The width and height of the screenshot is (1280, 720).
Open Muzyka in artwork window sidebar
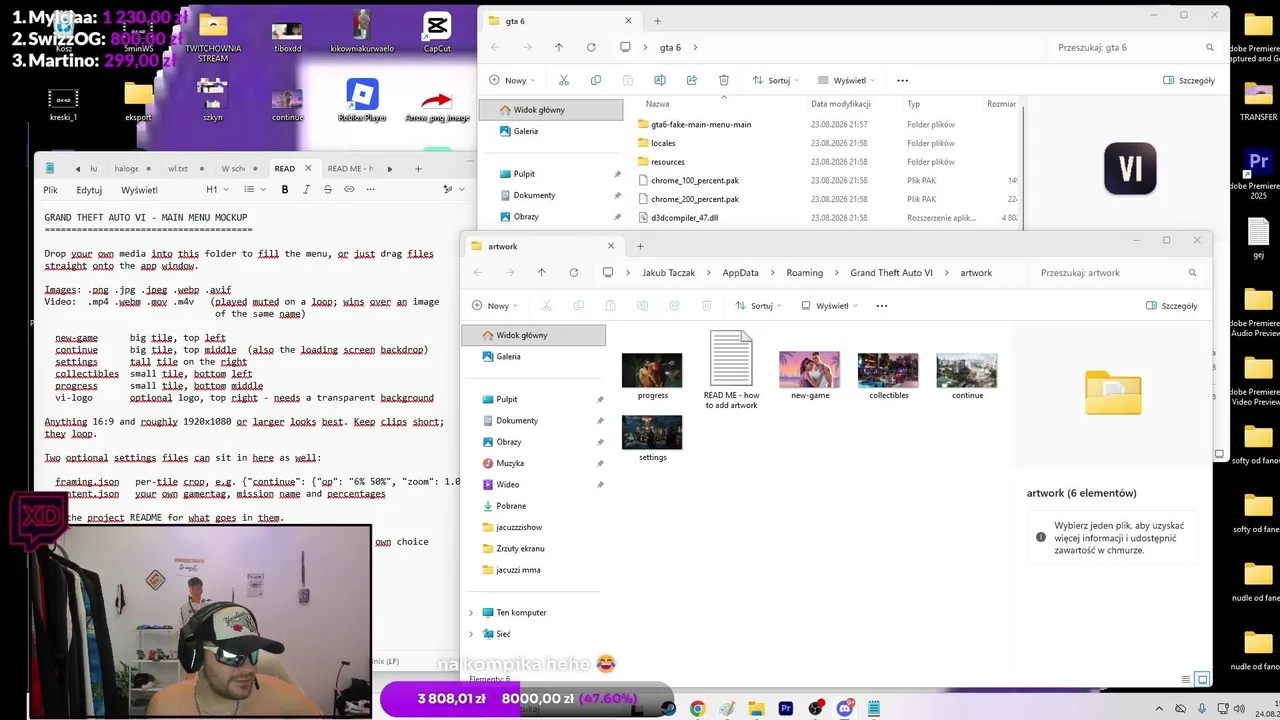click(510, 463)
